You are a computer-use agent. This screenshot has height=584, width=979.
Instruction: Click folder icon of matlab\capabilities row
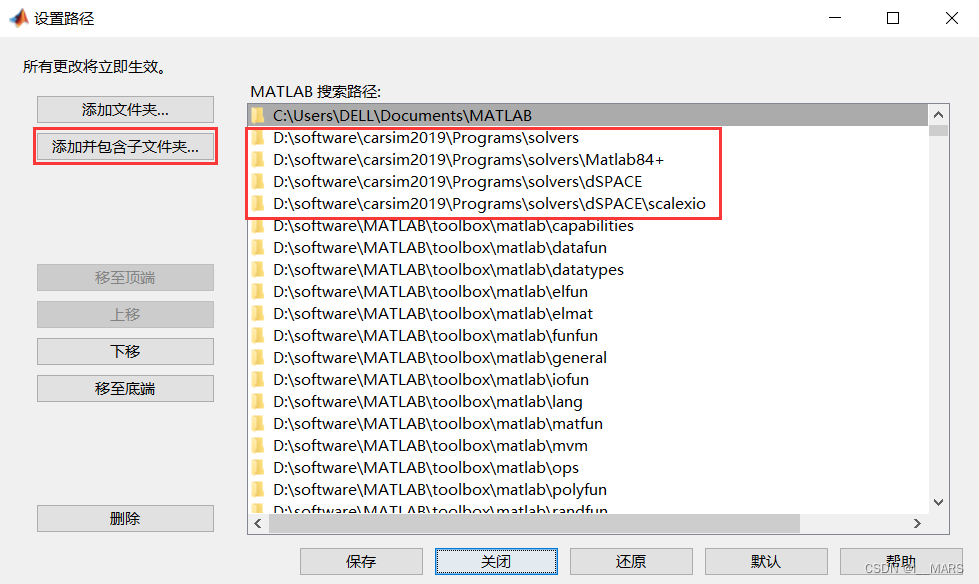[258, 225]
